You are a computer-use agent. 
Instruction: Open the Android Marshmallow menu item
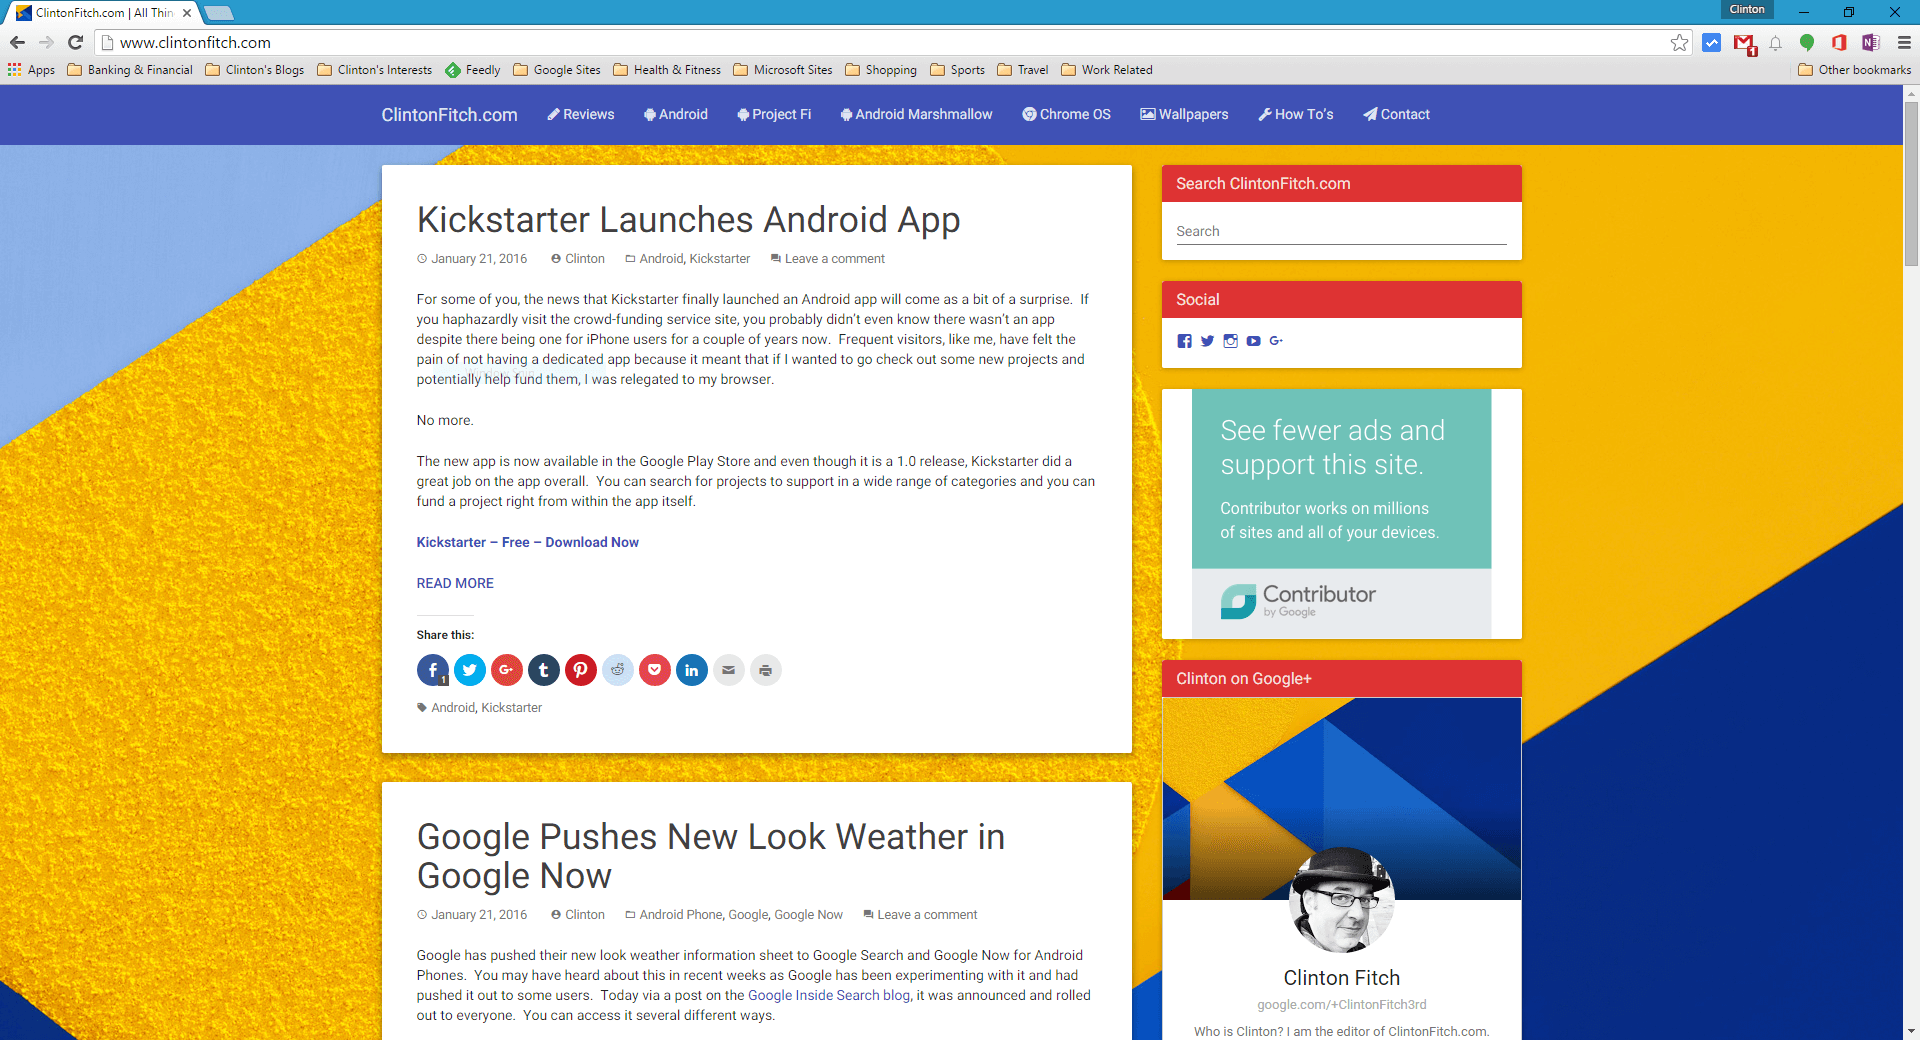[x=917, y=114]
